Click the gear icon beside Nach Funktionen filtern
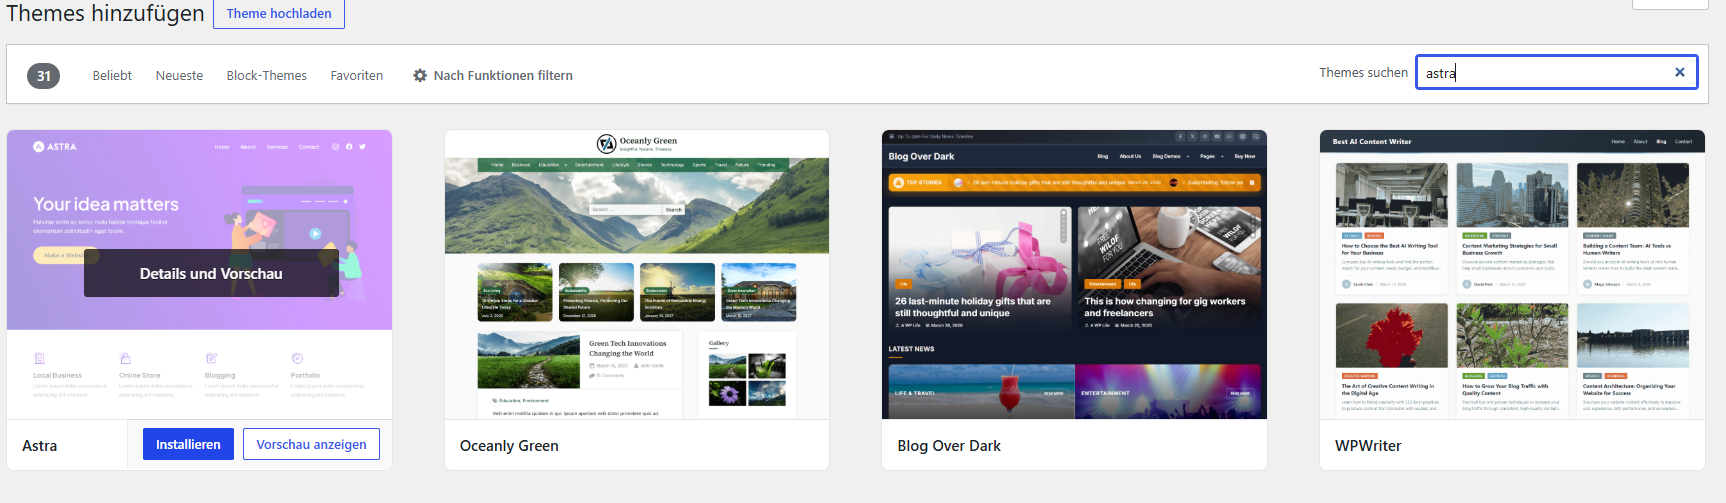This screenshot has width=1726, height=503. pos(420,75)
